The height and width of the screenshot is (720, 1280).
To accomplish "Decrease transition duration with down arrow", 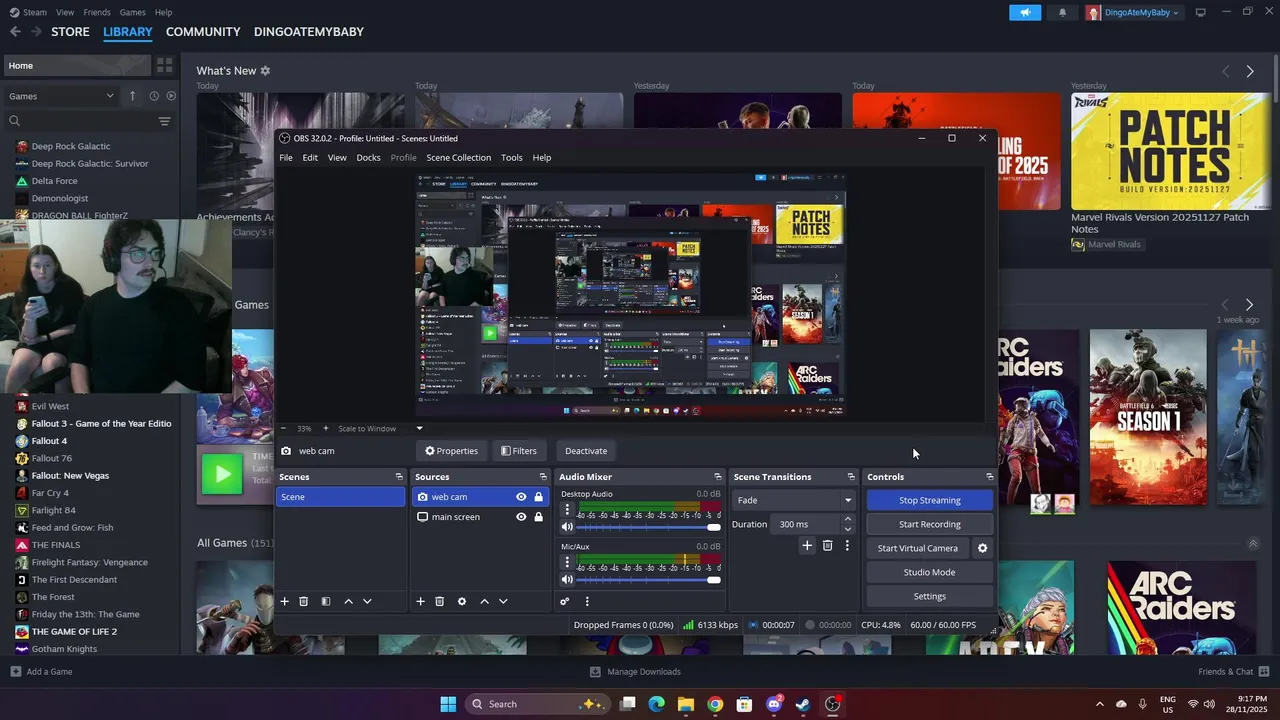I will (x=848, y=529).
